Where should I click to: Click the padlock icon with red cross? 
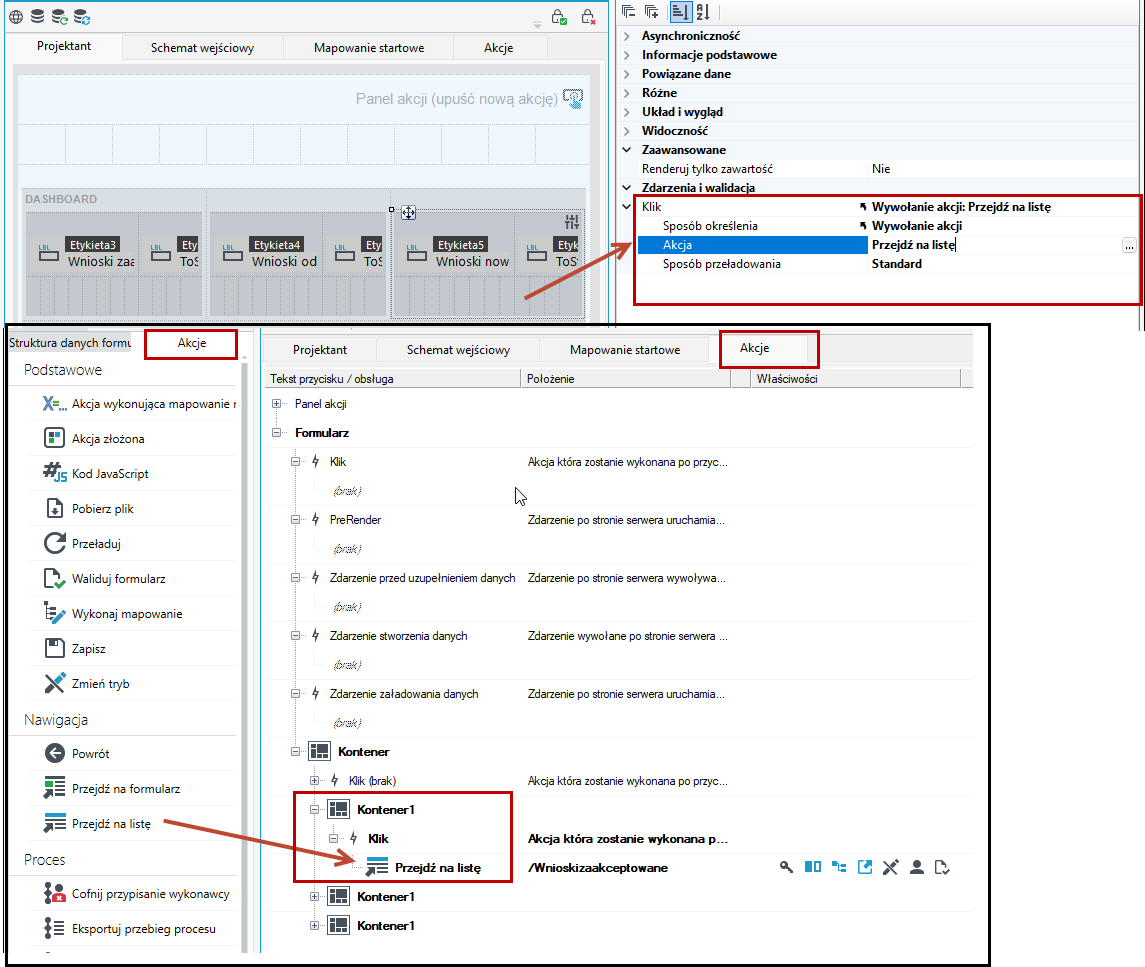(x=589, y=17)
